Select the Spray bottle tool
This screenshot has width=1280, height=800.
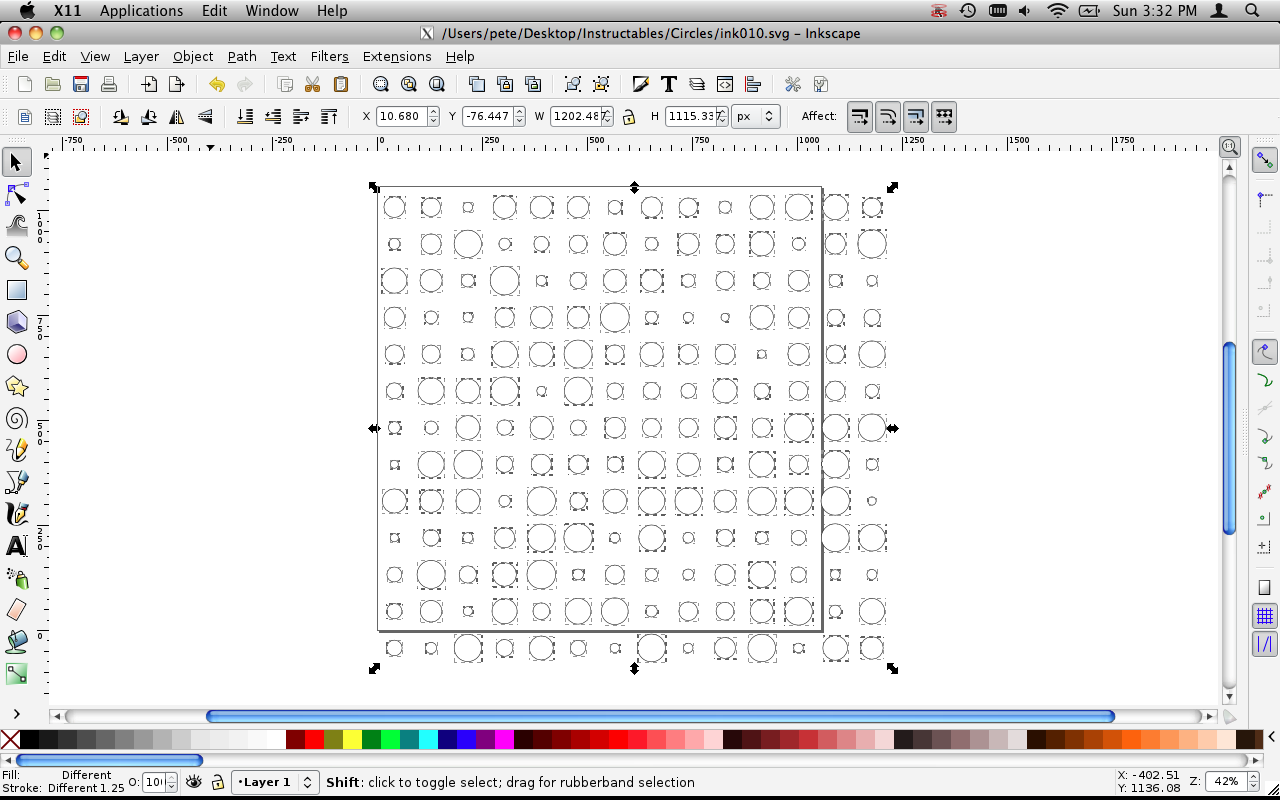tap(16, 578)
